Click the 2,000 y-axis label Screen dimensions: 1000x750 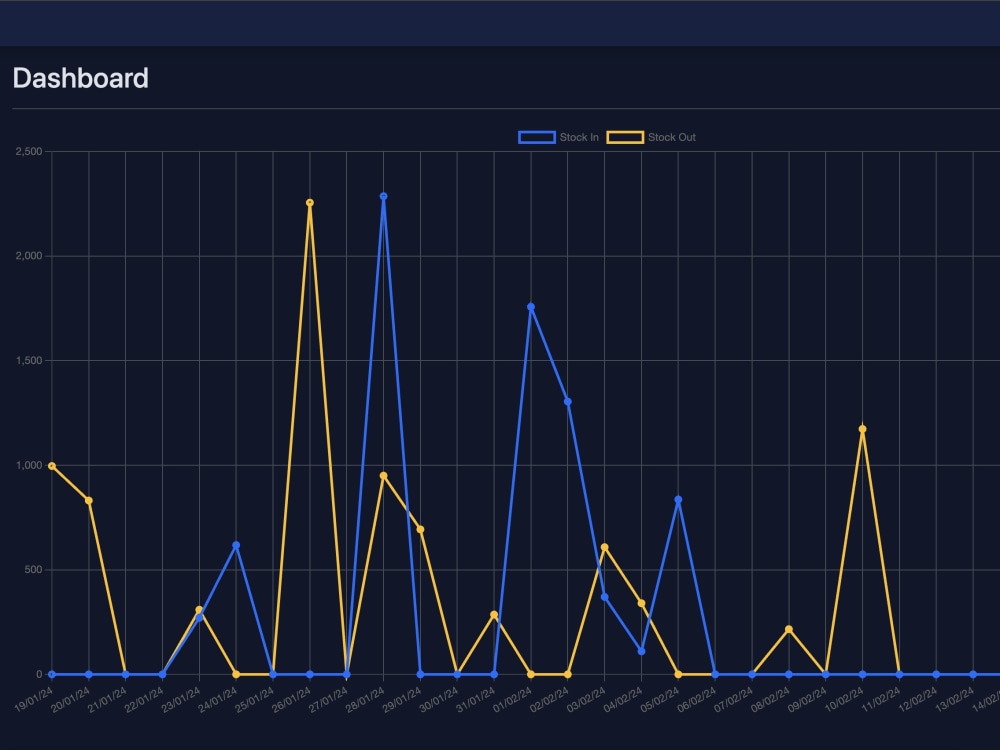(x=29, y=256)
